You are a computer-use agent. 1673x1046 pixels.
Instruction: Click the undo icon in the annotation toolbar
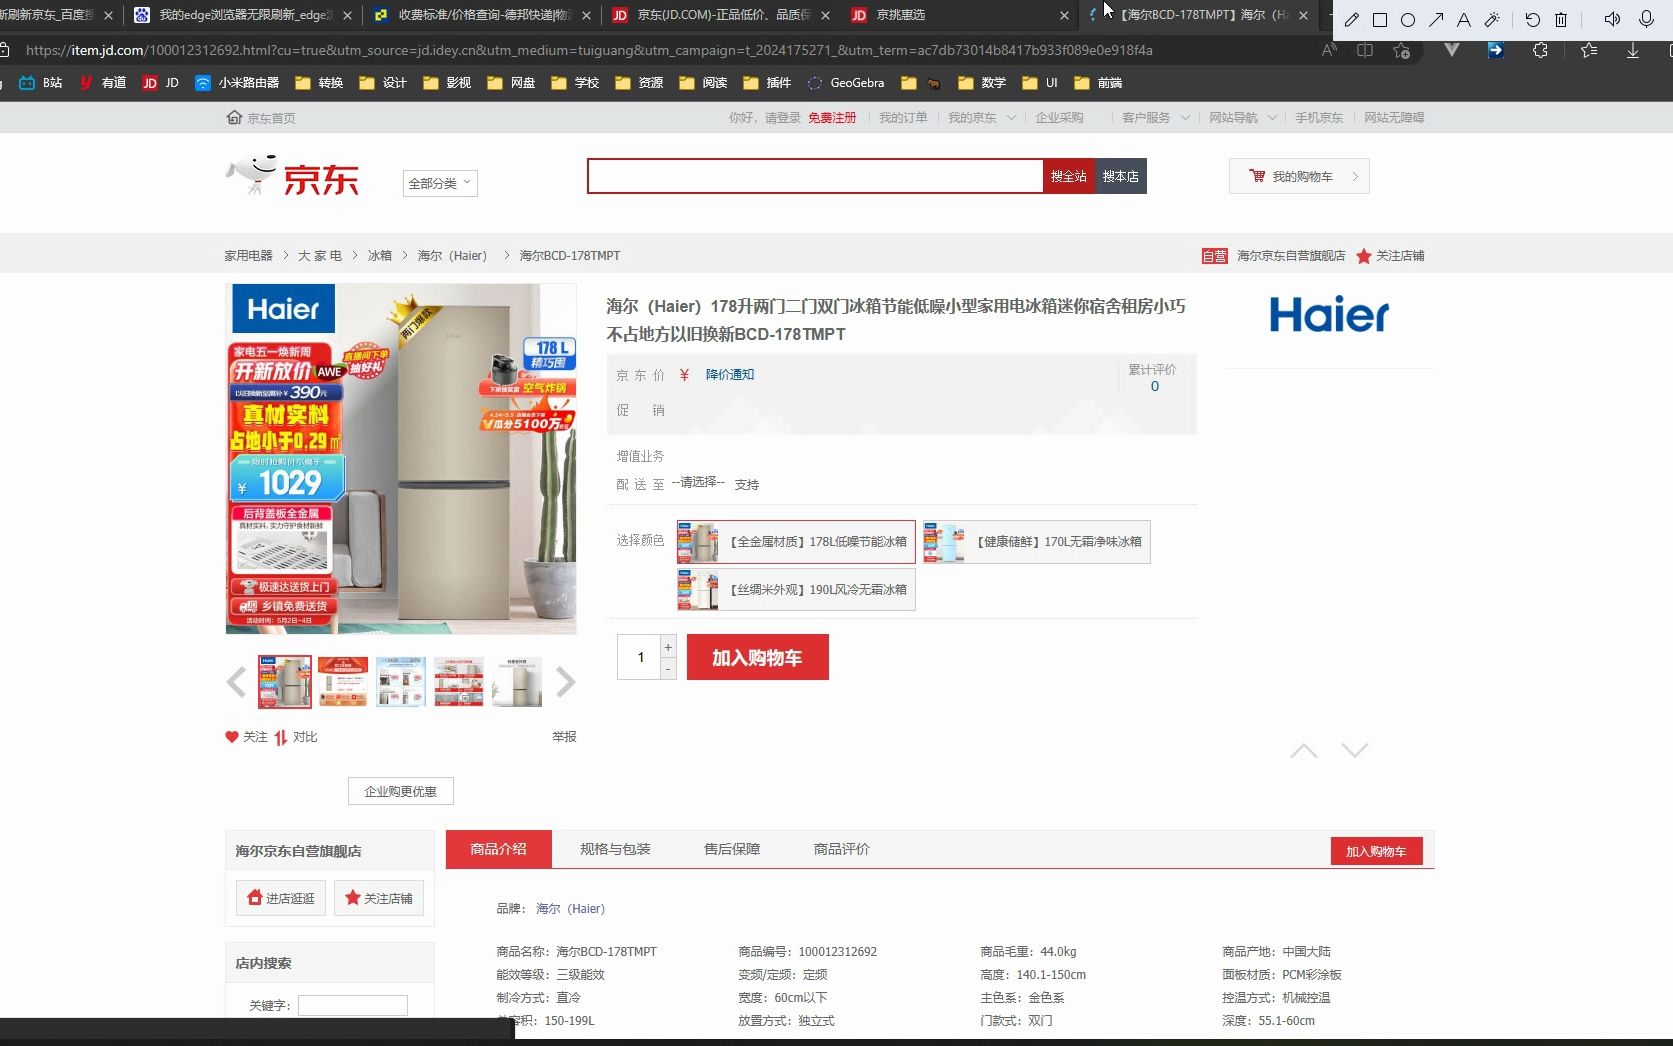[1531, 19]
